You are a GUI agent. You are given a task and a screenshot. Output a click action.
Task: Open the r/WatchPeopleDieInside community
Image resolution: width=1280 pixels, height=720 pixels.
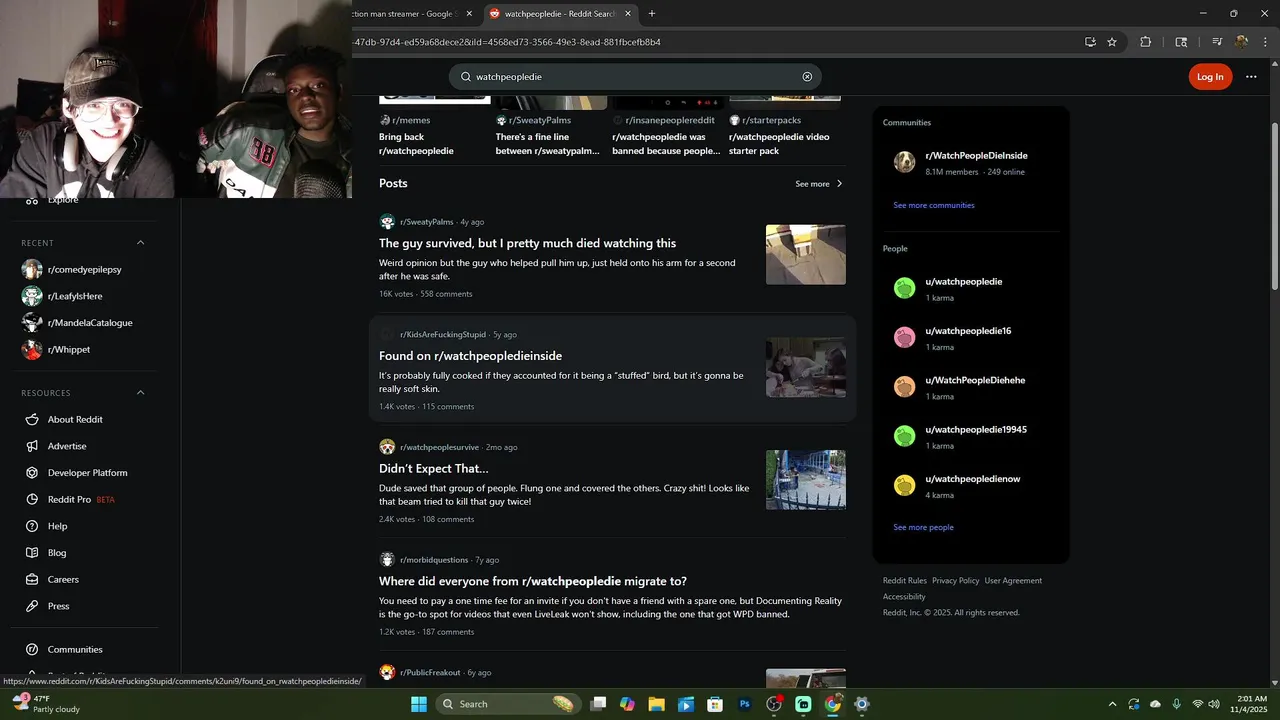tap(976, 156)
